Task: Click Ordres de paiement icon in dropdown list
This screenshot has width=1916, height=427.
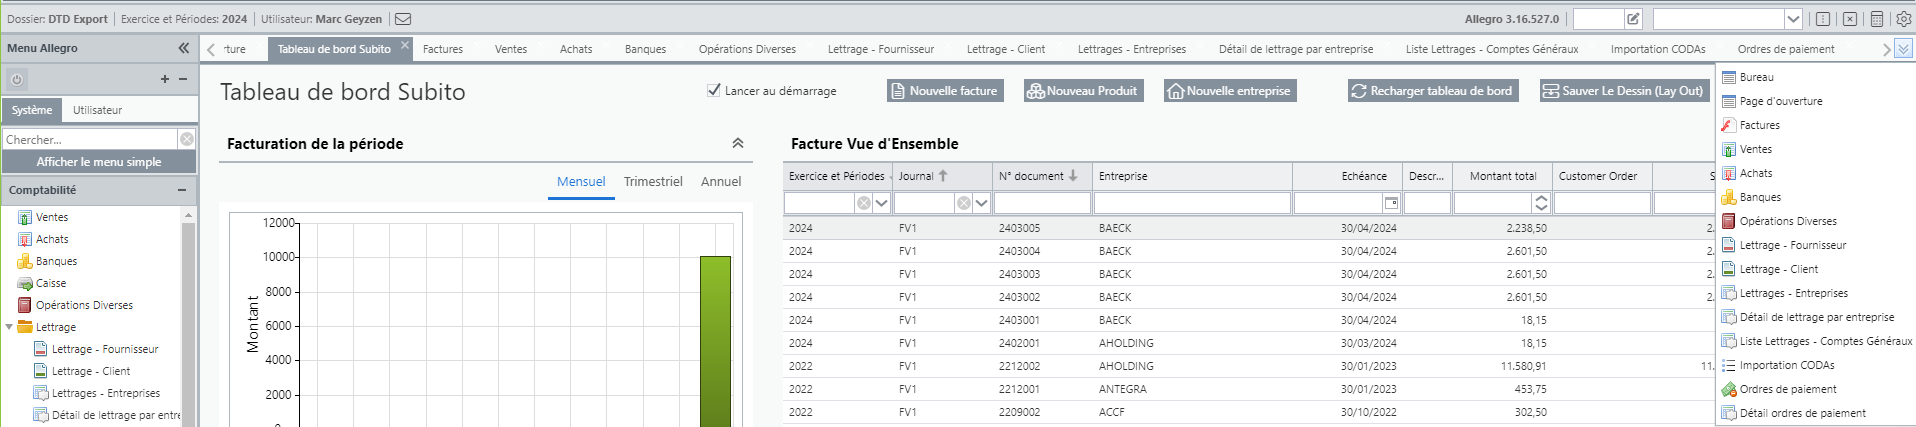Action: point(1728,389)
